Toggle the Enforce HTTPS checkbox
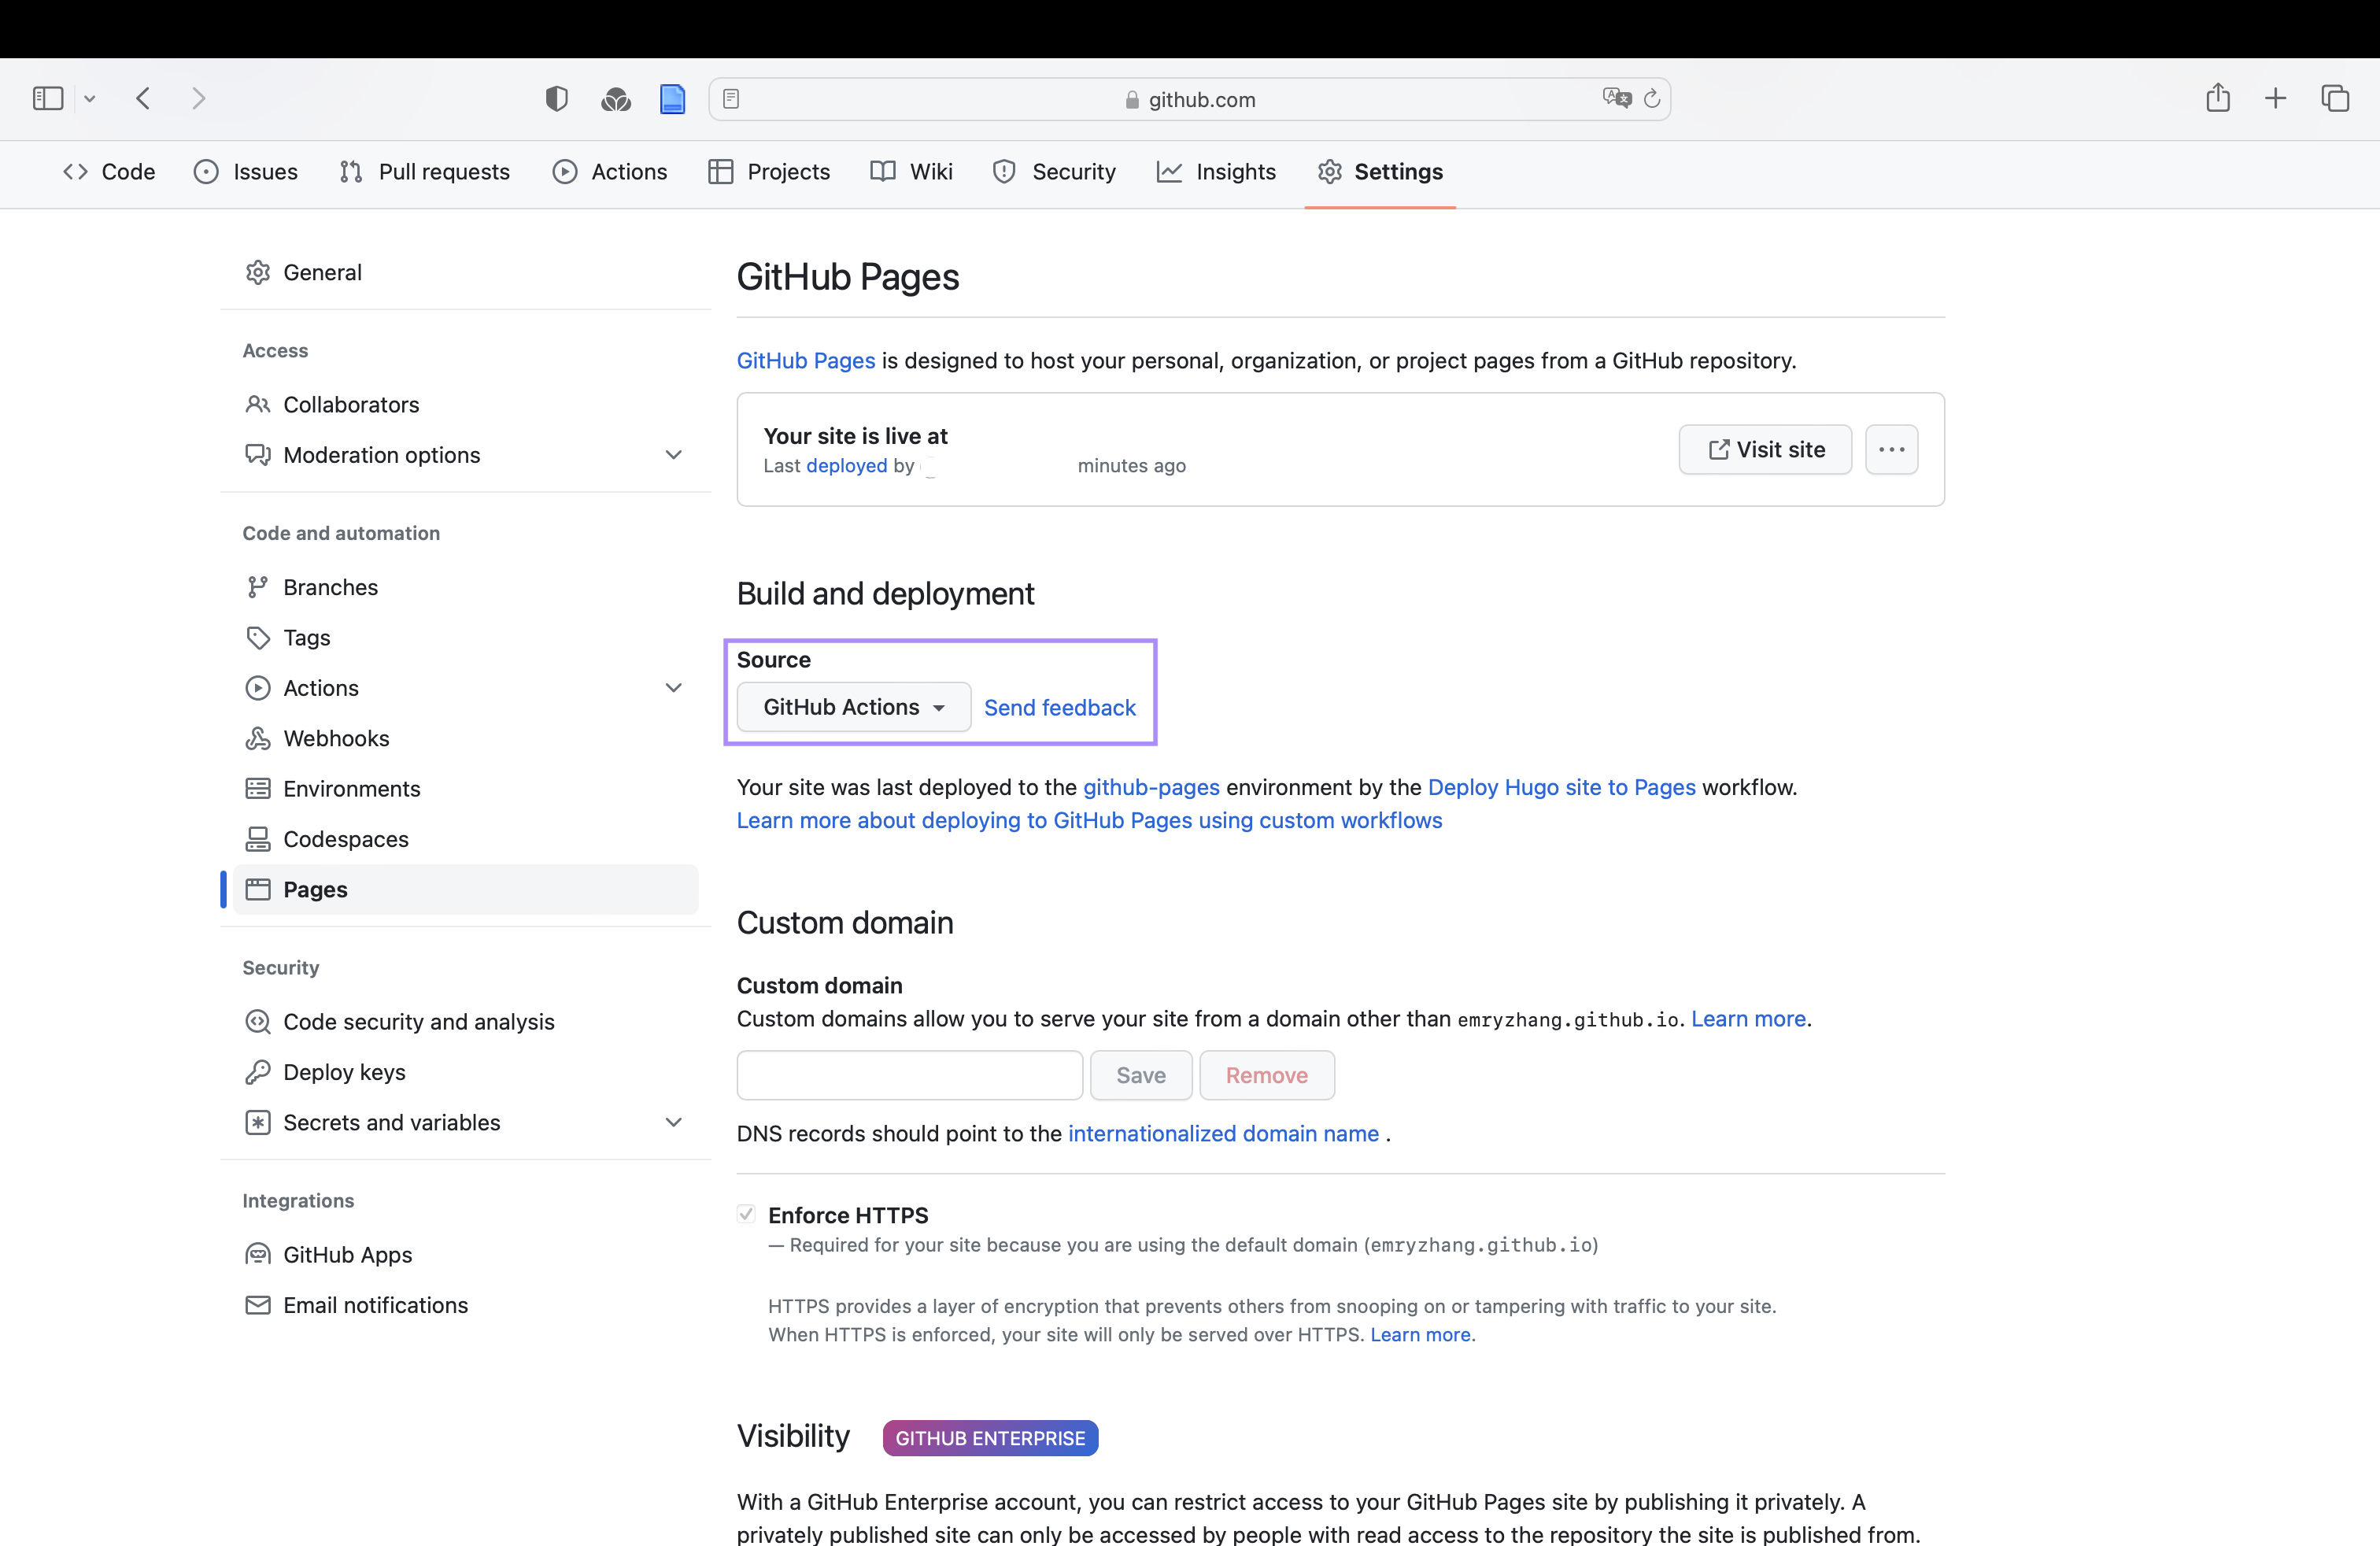This screenshot has width=2380, height=1546. coord(746,1214)
